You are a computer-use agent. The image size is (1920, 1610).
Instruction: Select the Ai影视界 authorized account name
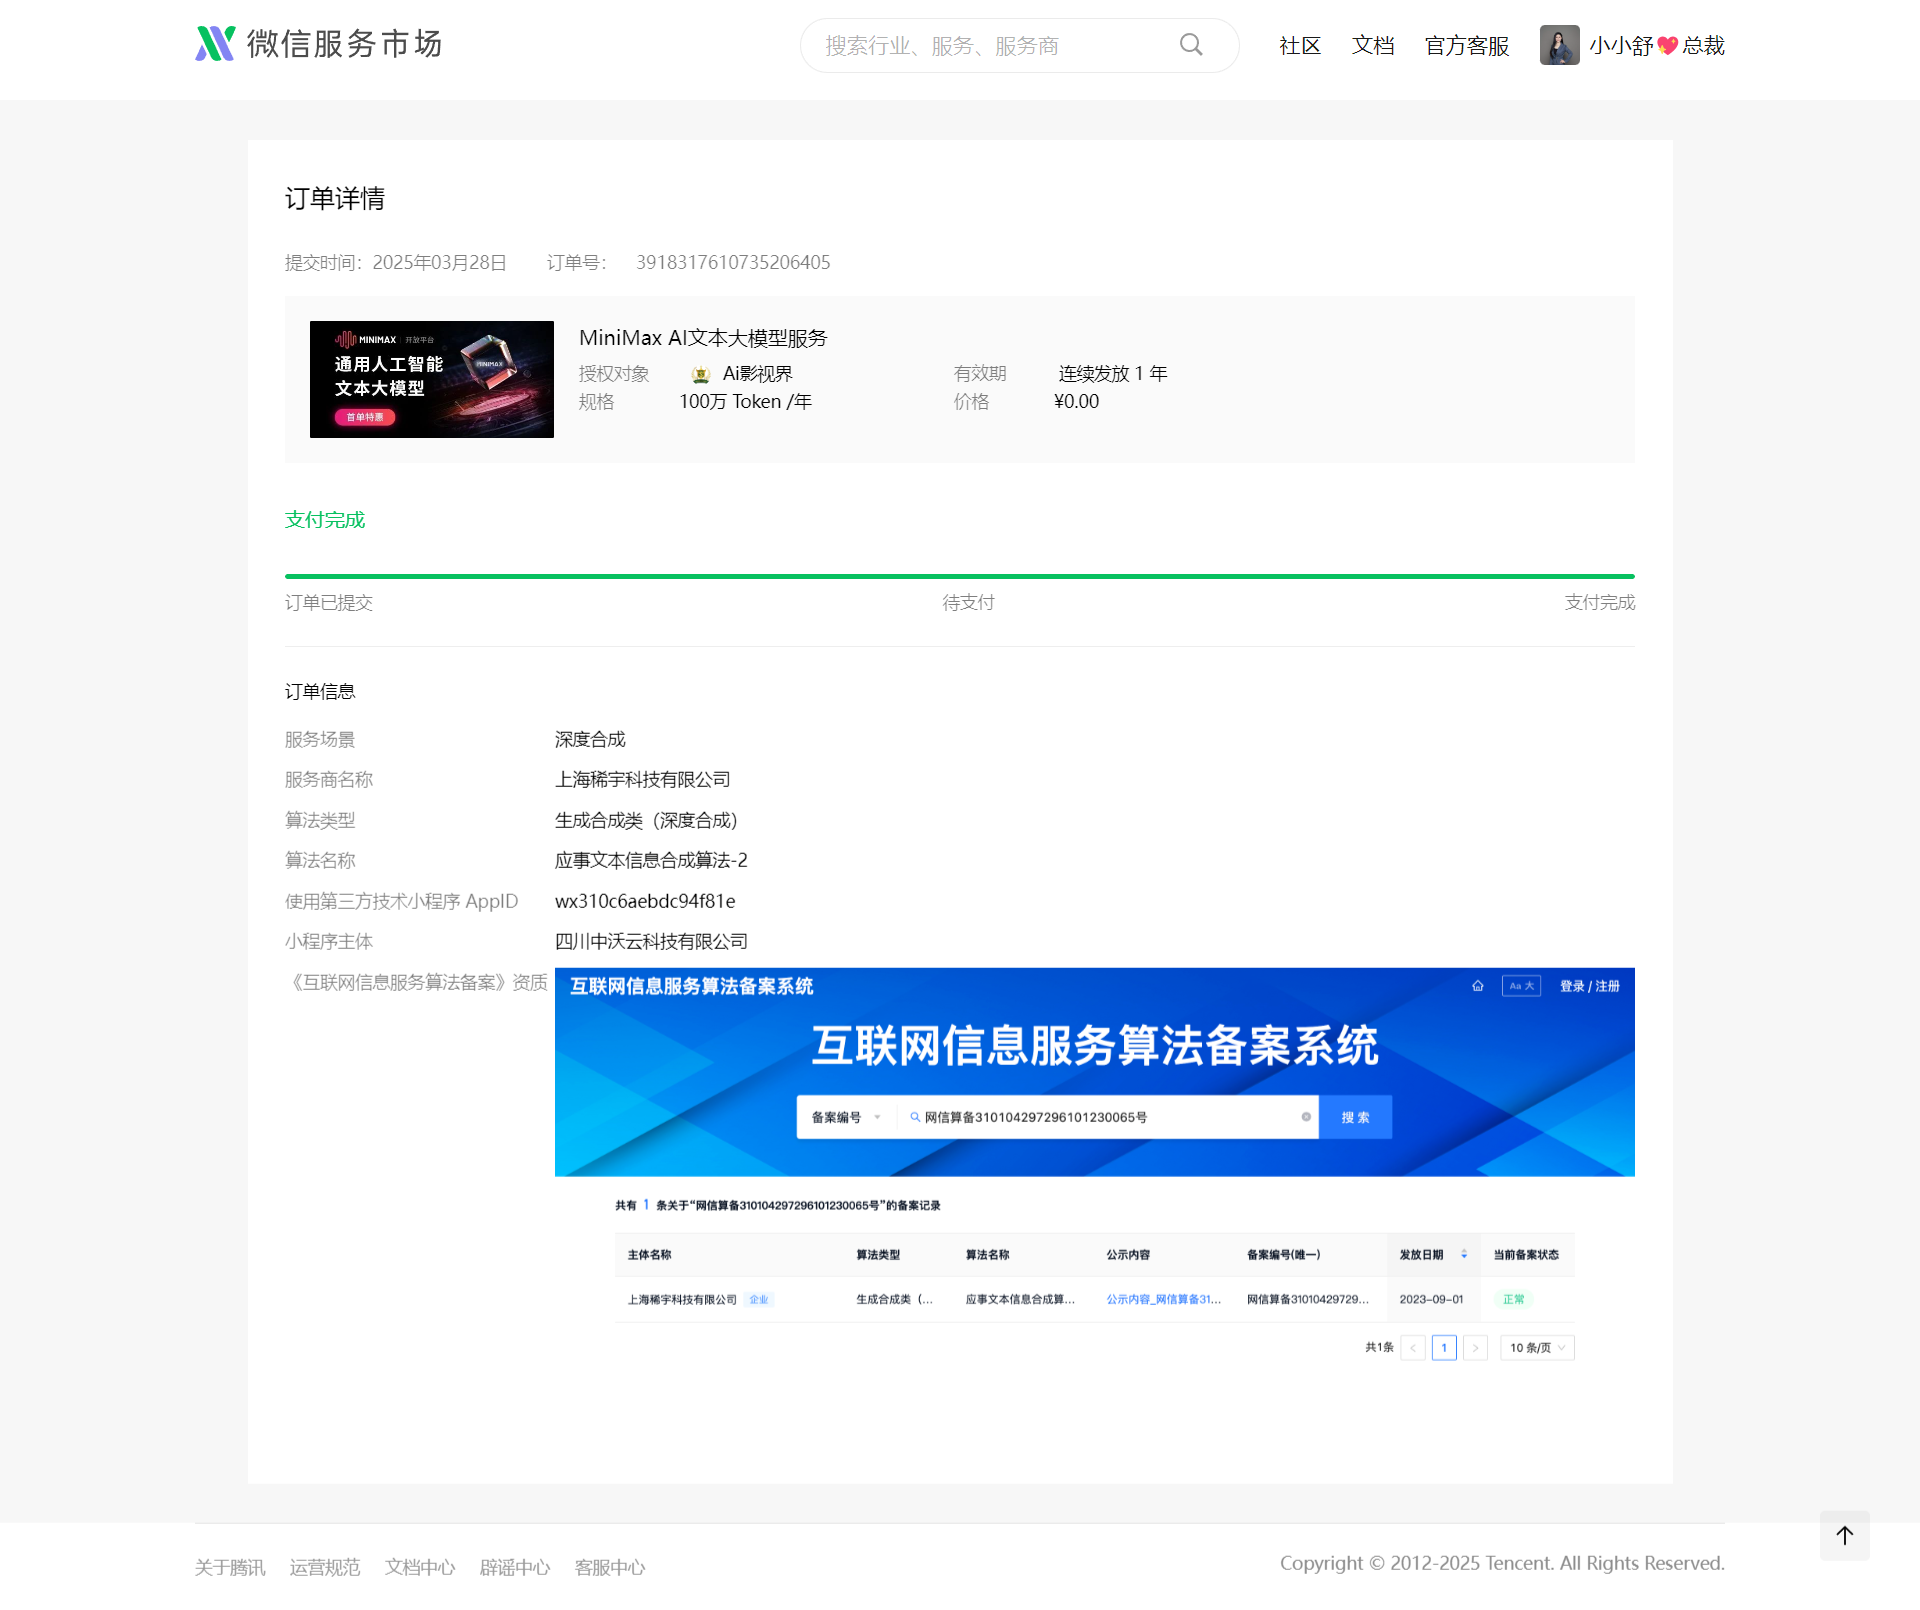tap(757, 374)
